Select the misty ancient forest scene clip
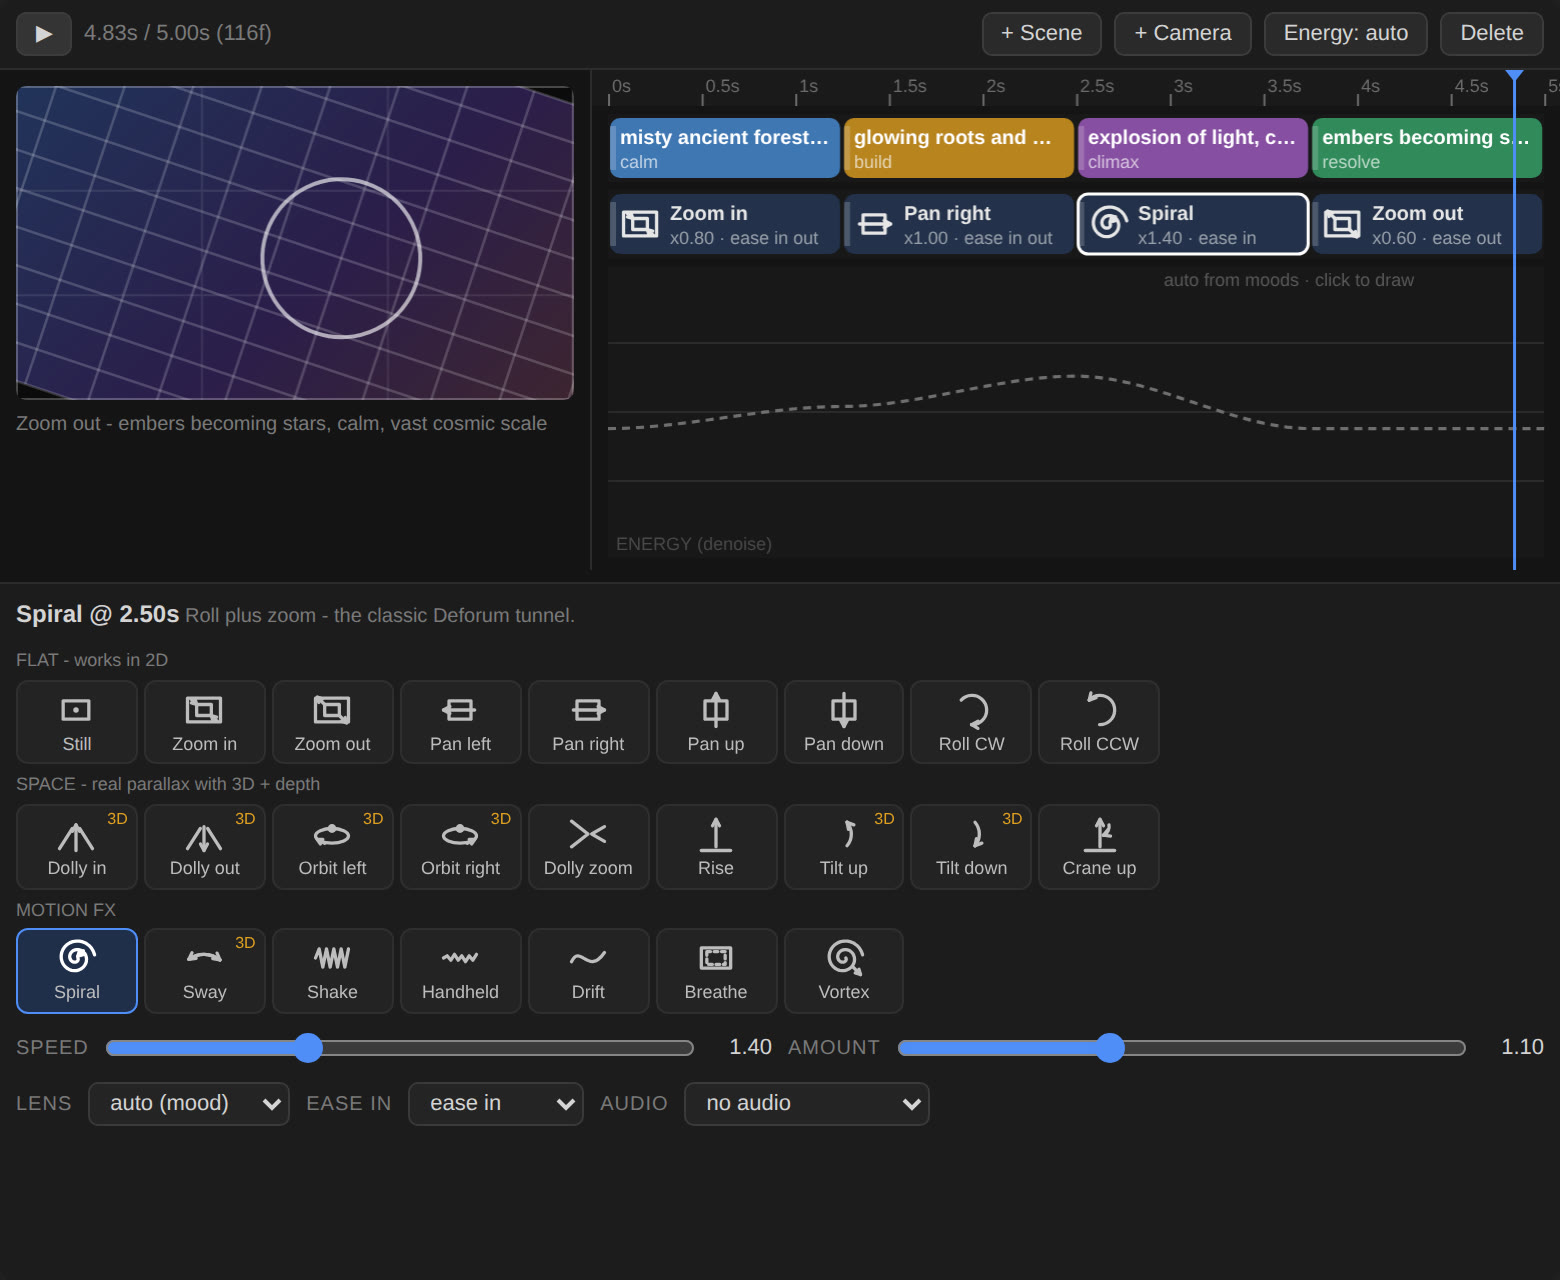Image resolution: width=1560 pixels, height=1280 pixels. [x=725, y=148]
